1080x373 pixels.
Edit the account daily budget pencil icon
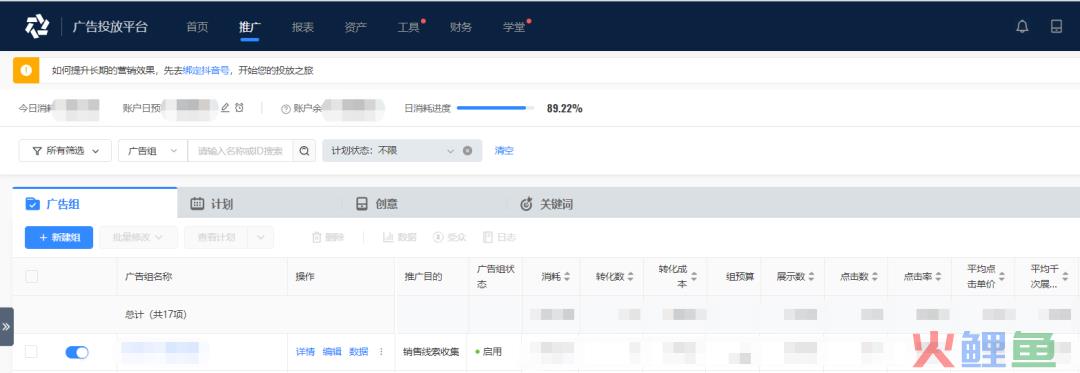(x=225, y=108)
